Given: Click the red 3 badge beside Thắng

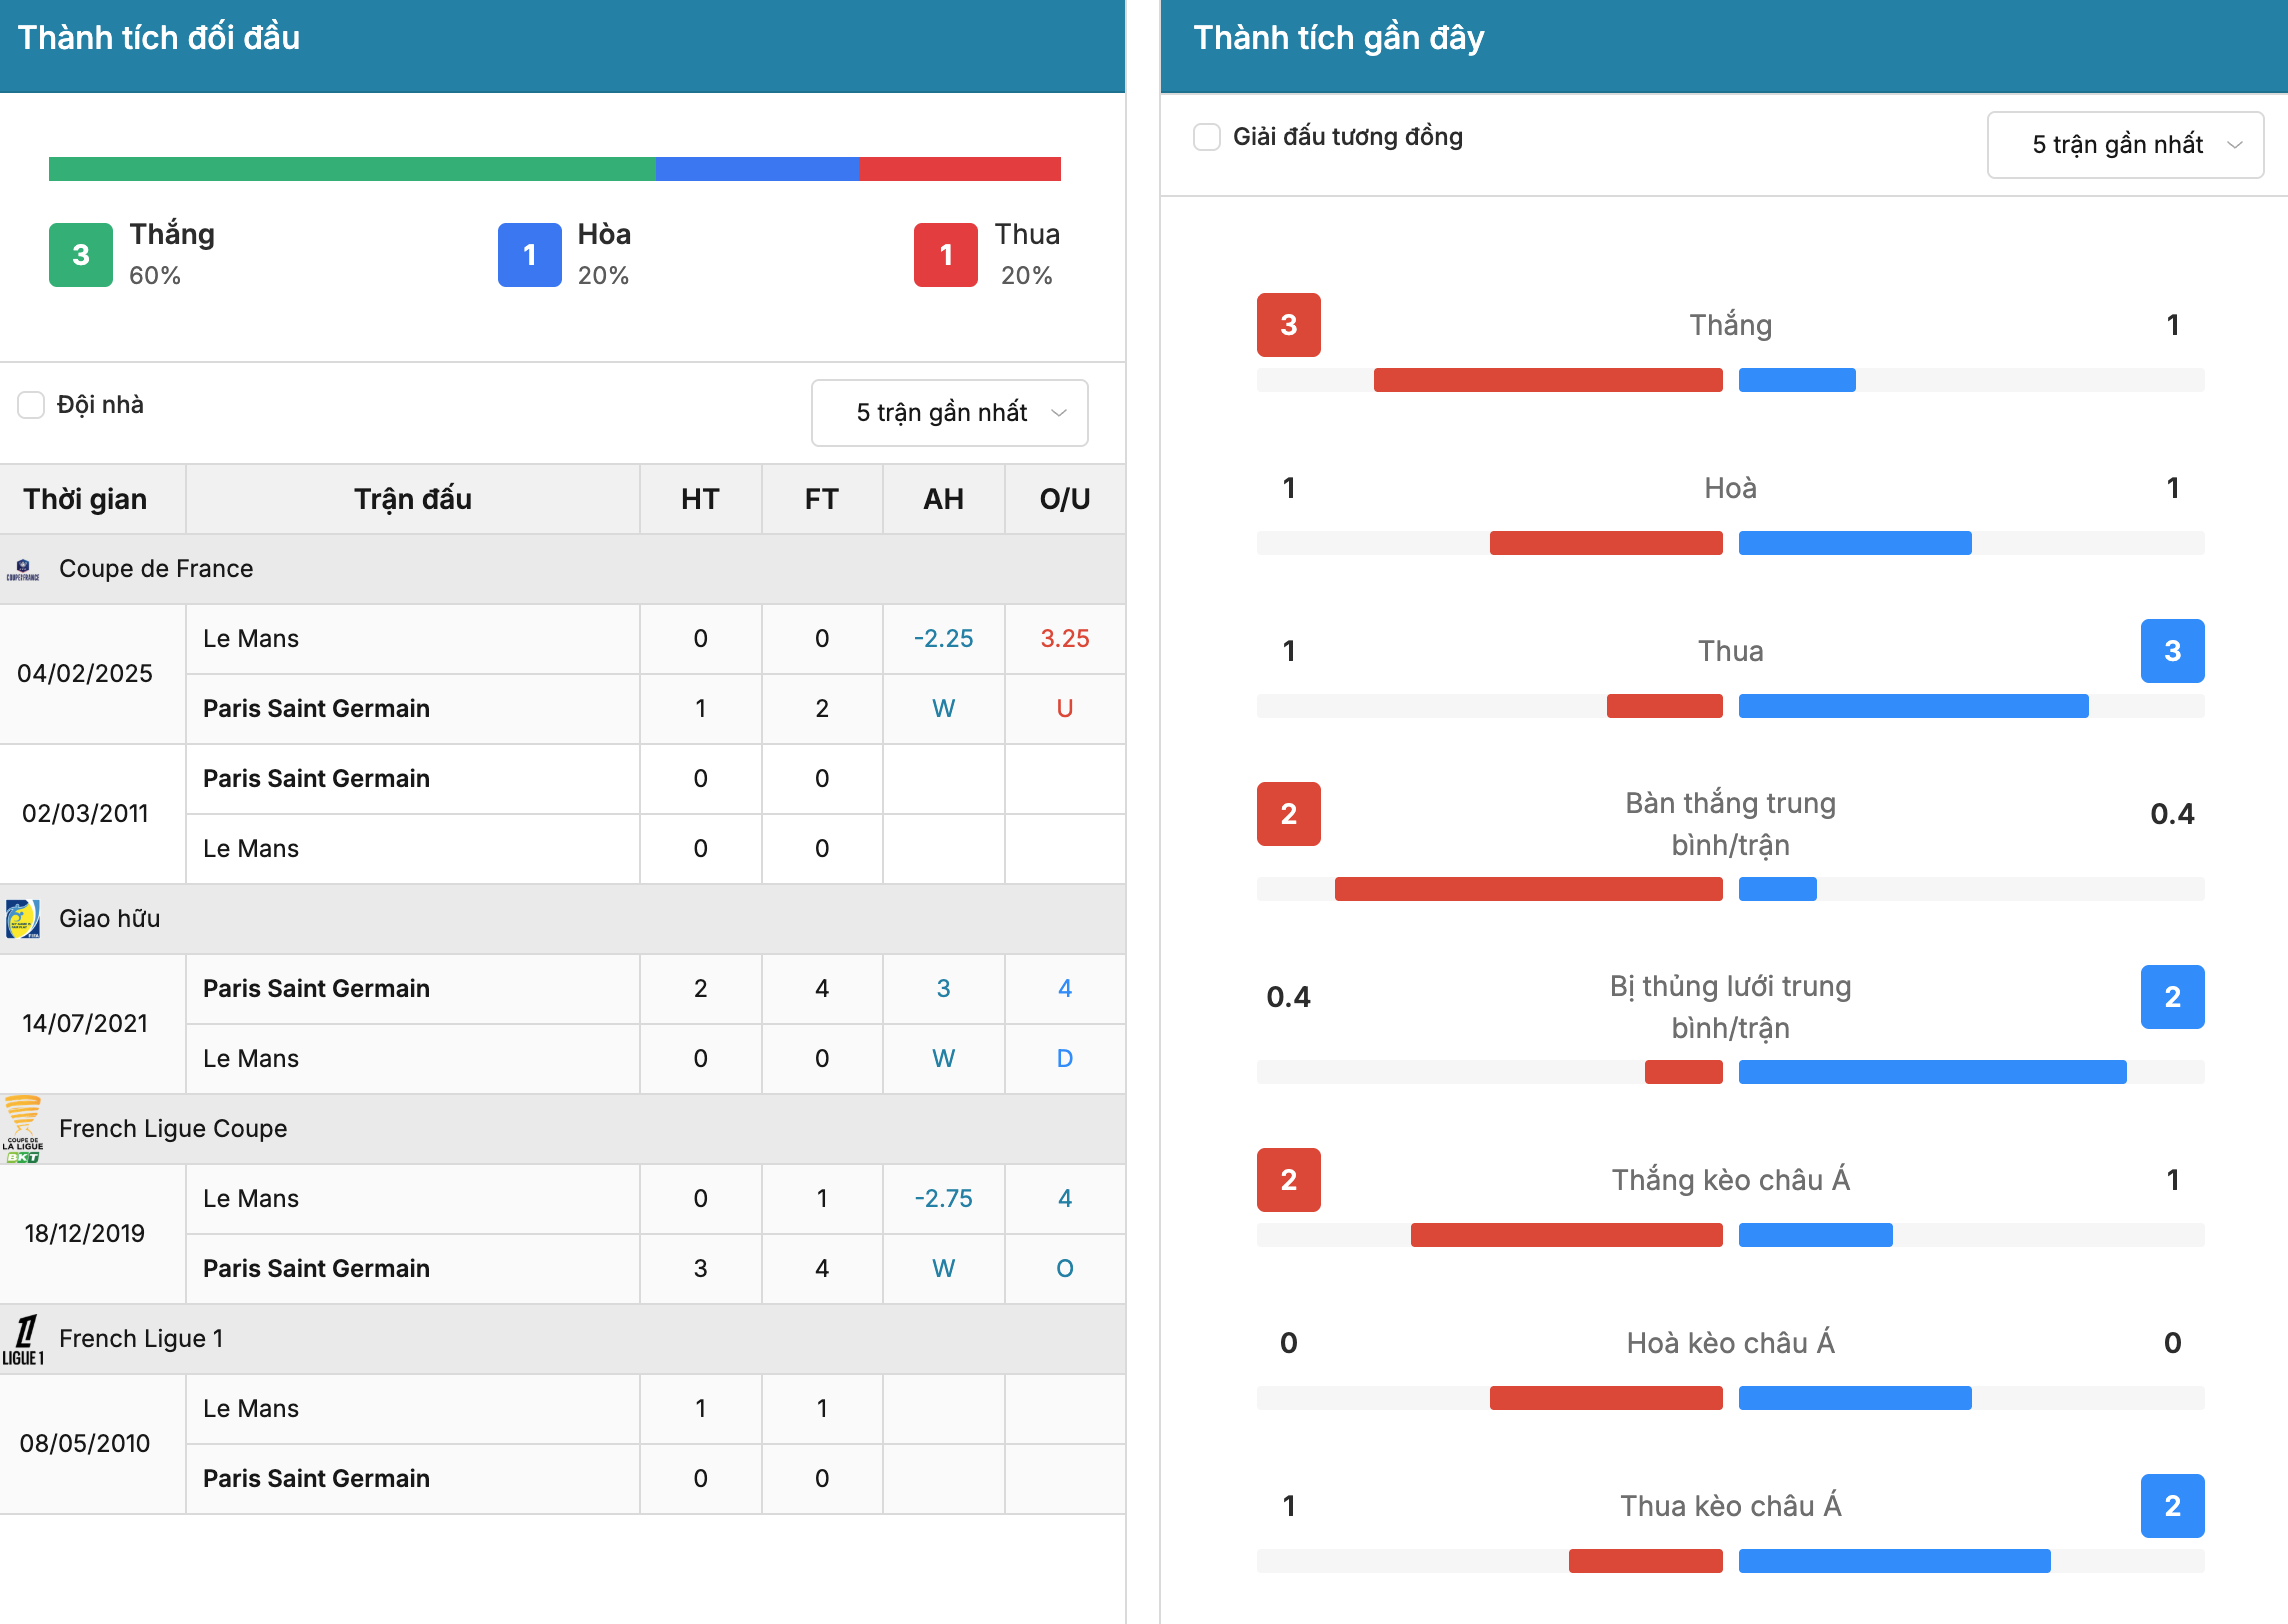Looking at the screenshot, I should tap(1289, 325).
